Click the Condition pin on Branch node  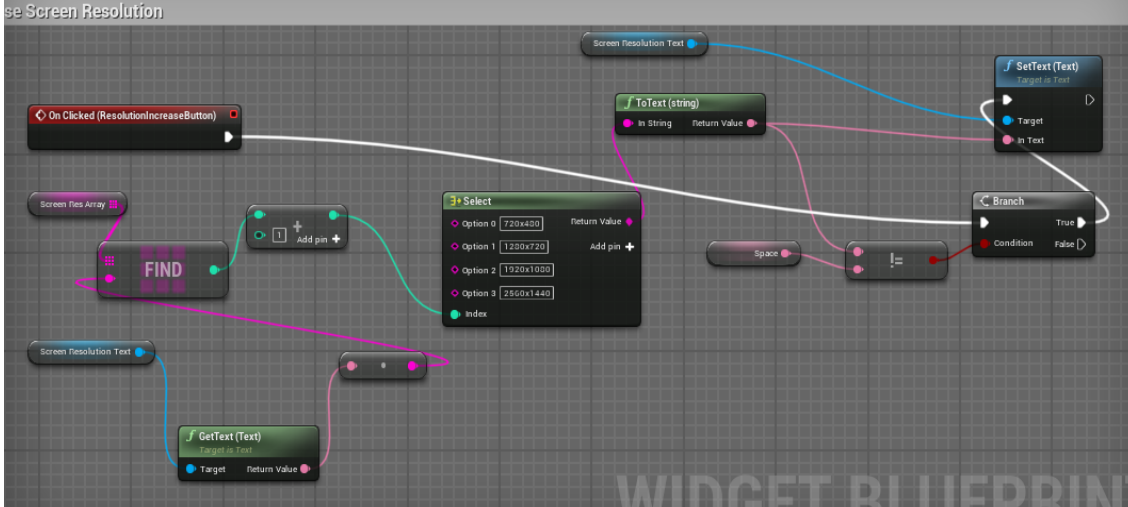click(984, 243)
